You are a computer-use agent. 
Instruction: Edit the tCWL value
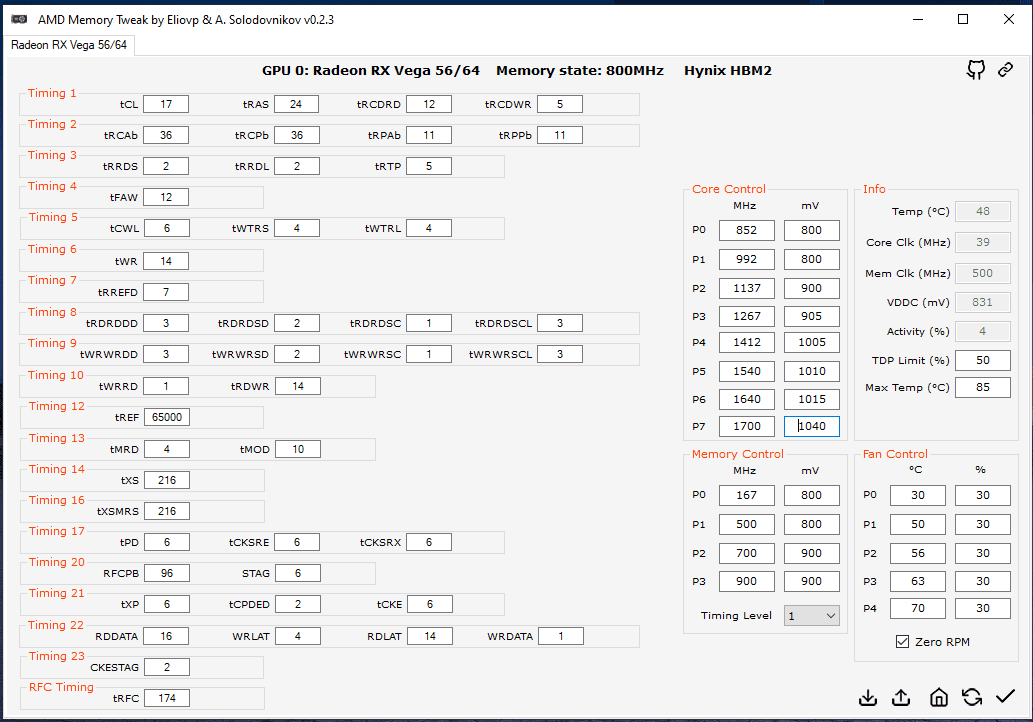click(x=167, y=228)
